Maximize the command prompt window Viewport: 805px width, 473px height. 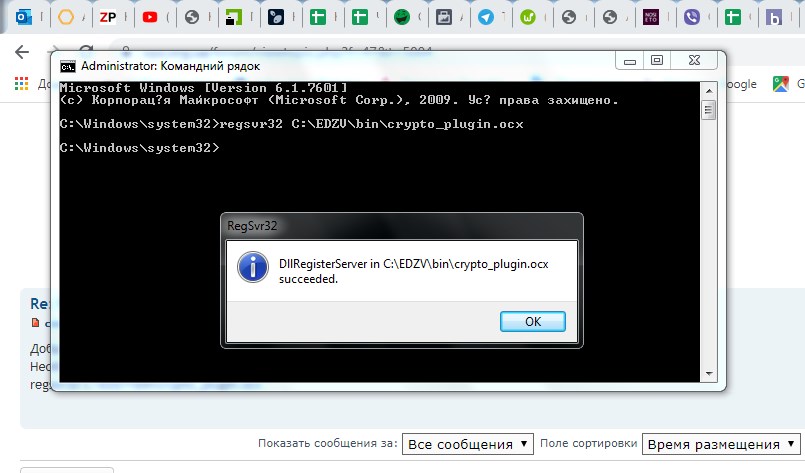pyautogui.click(x=657, y=61)
